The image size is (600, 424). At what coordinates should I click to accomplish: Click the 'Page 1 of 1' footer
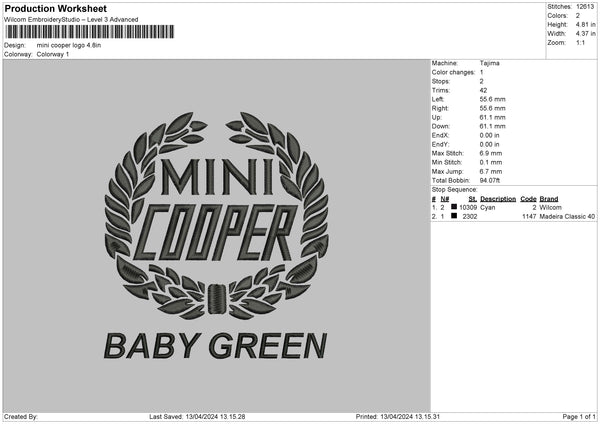pos(579,417)
